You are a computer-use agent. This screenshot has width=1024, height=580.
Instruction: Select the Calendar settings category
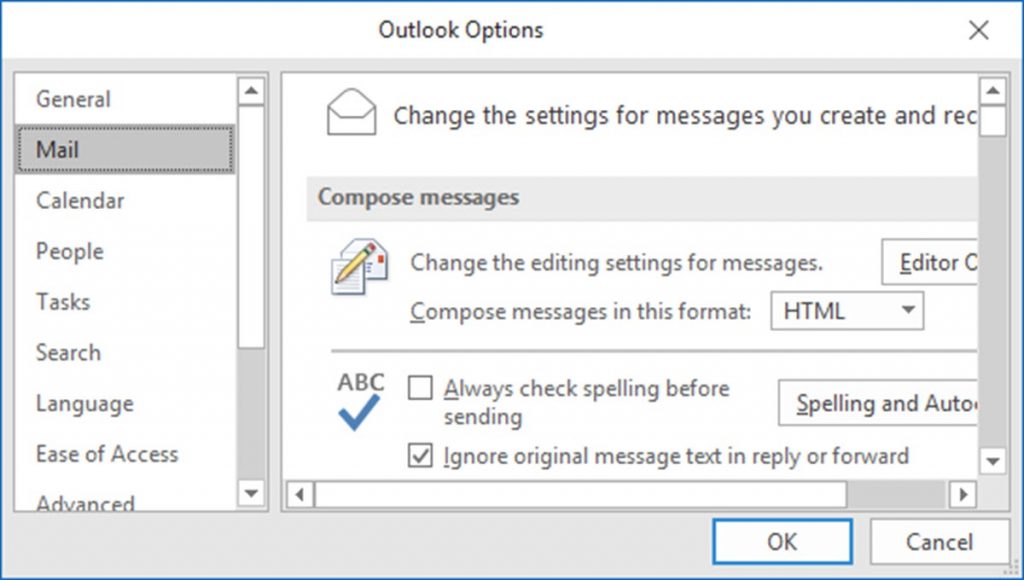point(79,201)
